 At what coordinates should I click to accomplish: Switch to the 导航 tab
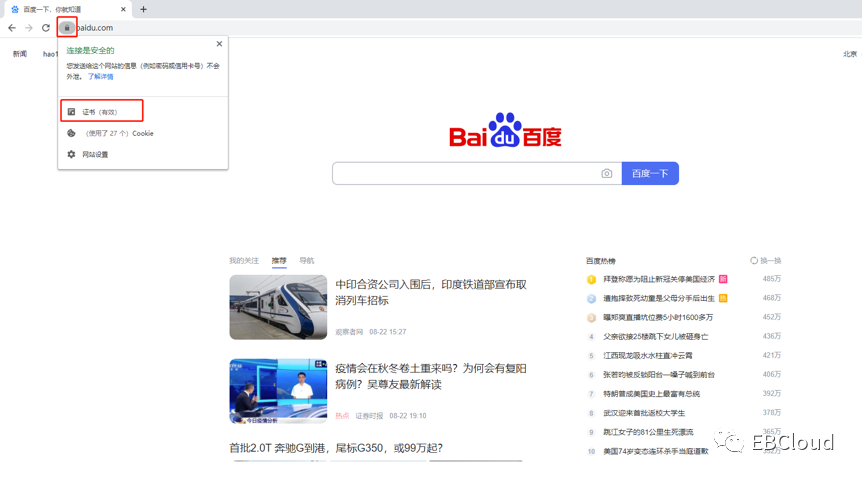click(306, 261)
